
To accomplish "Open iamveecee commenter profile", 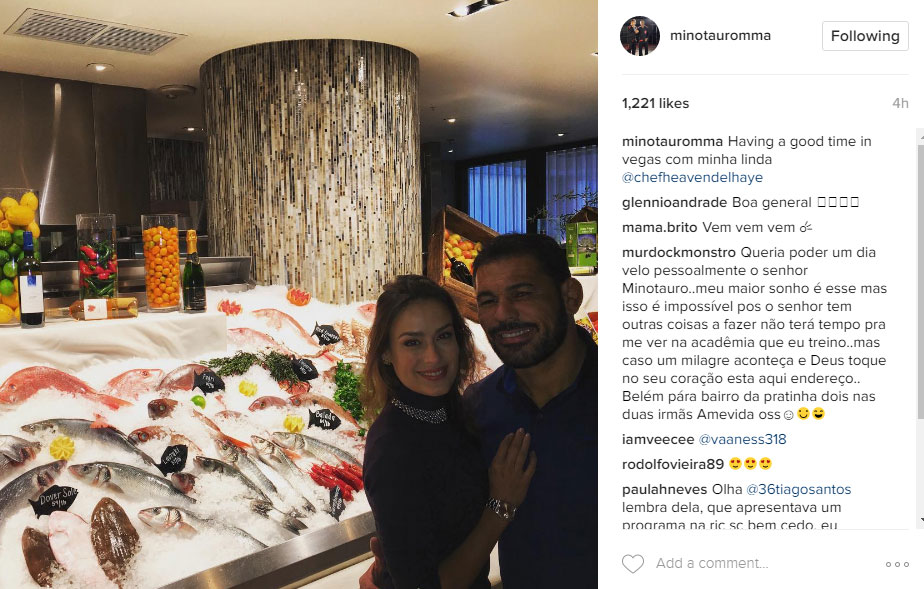I will (658, 439).
